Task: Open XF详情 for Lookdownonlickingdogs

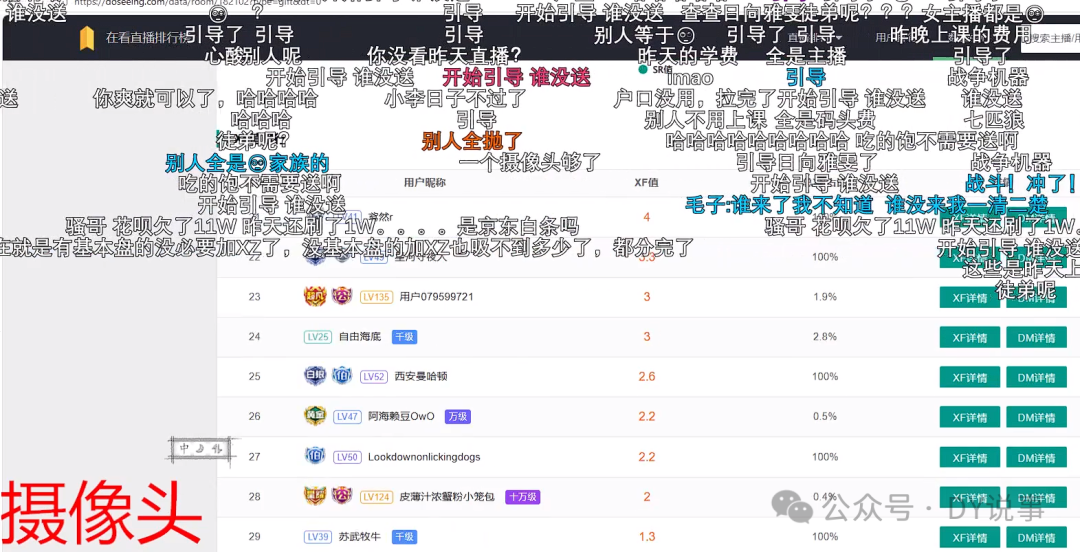Action: tap(970, 458)
